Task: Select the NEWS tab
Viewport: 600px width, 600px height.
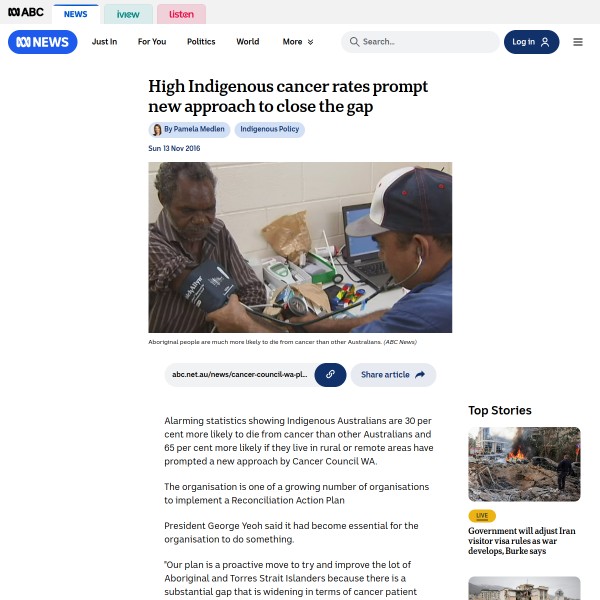Action: [x=75, y=14]
